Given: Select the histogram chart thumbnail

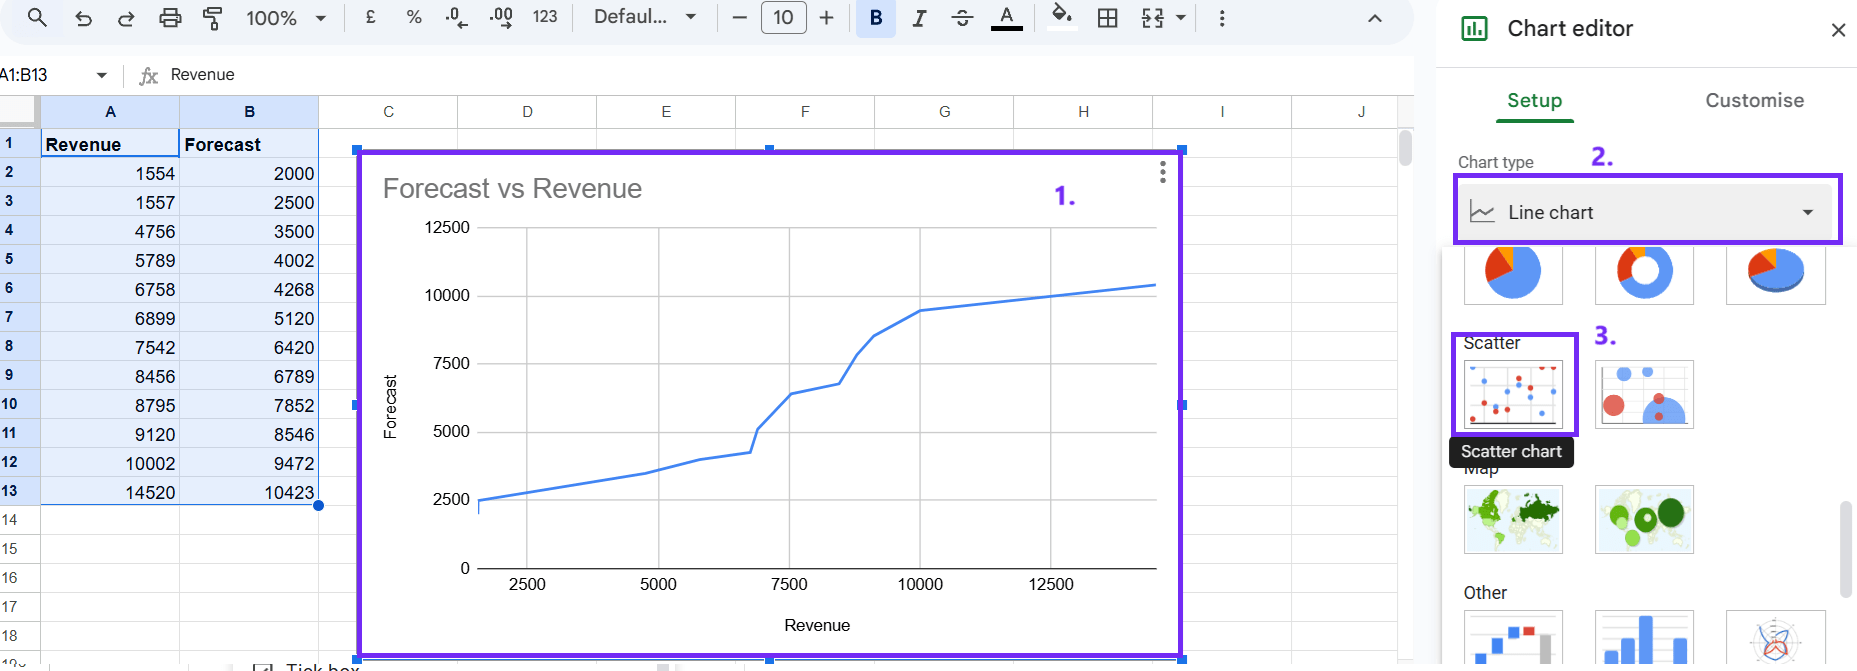Looking at the screenshot, I should tap(1644, 638).
